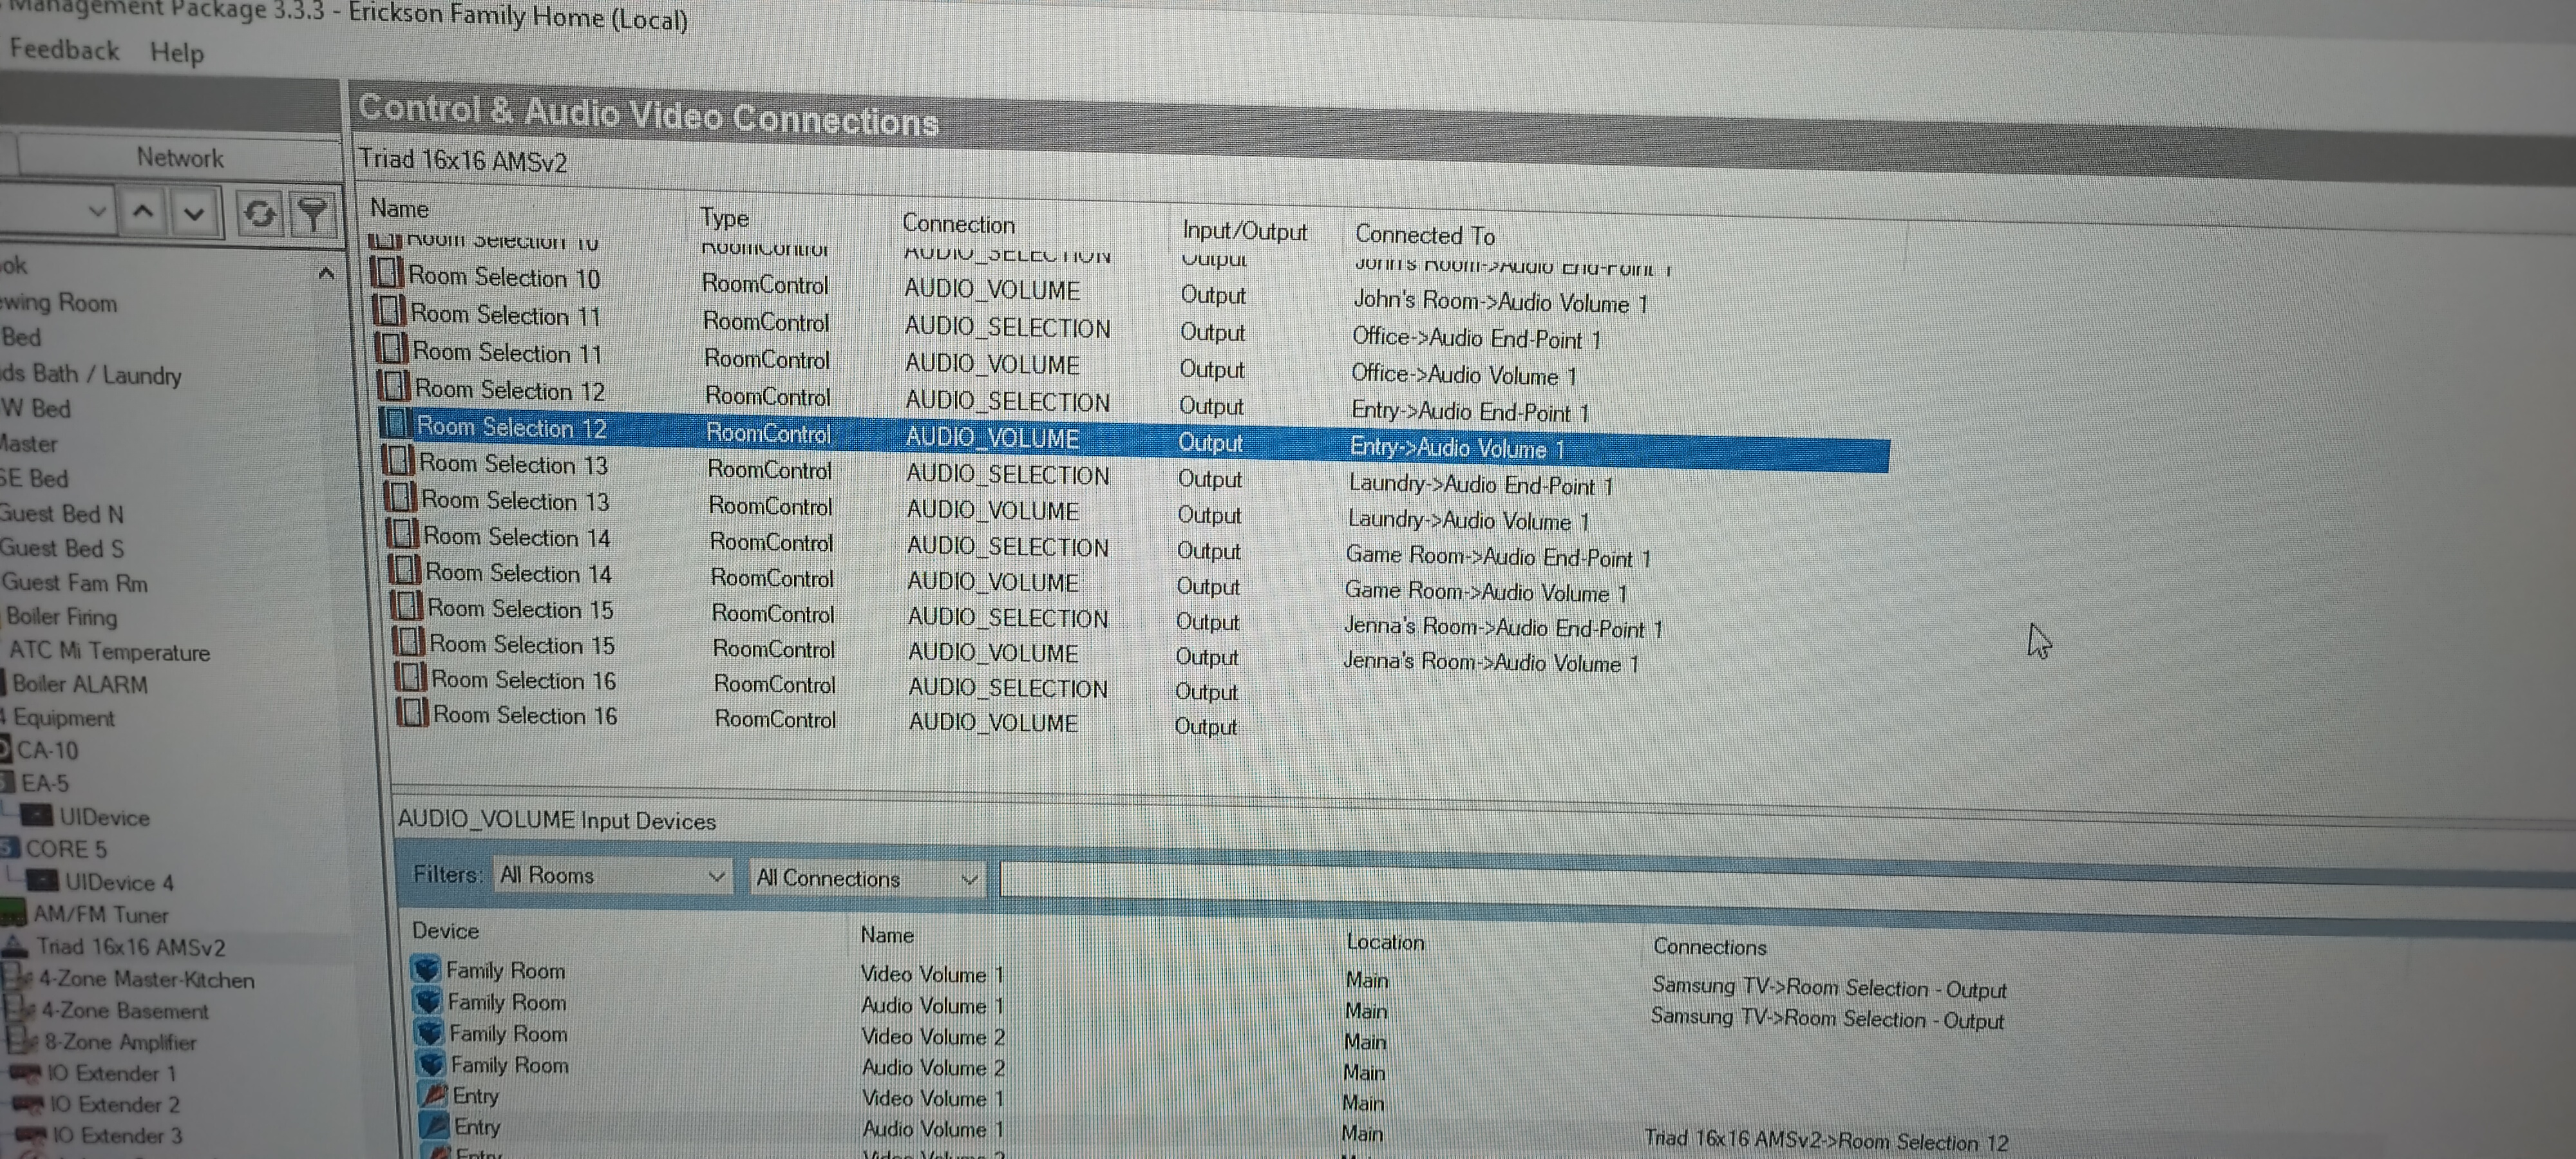Click the refresh icon in the tree toolbar
Screen dimensions: 2576x1159
261,213
